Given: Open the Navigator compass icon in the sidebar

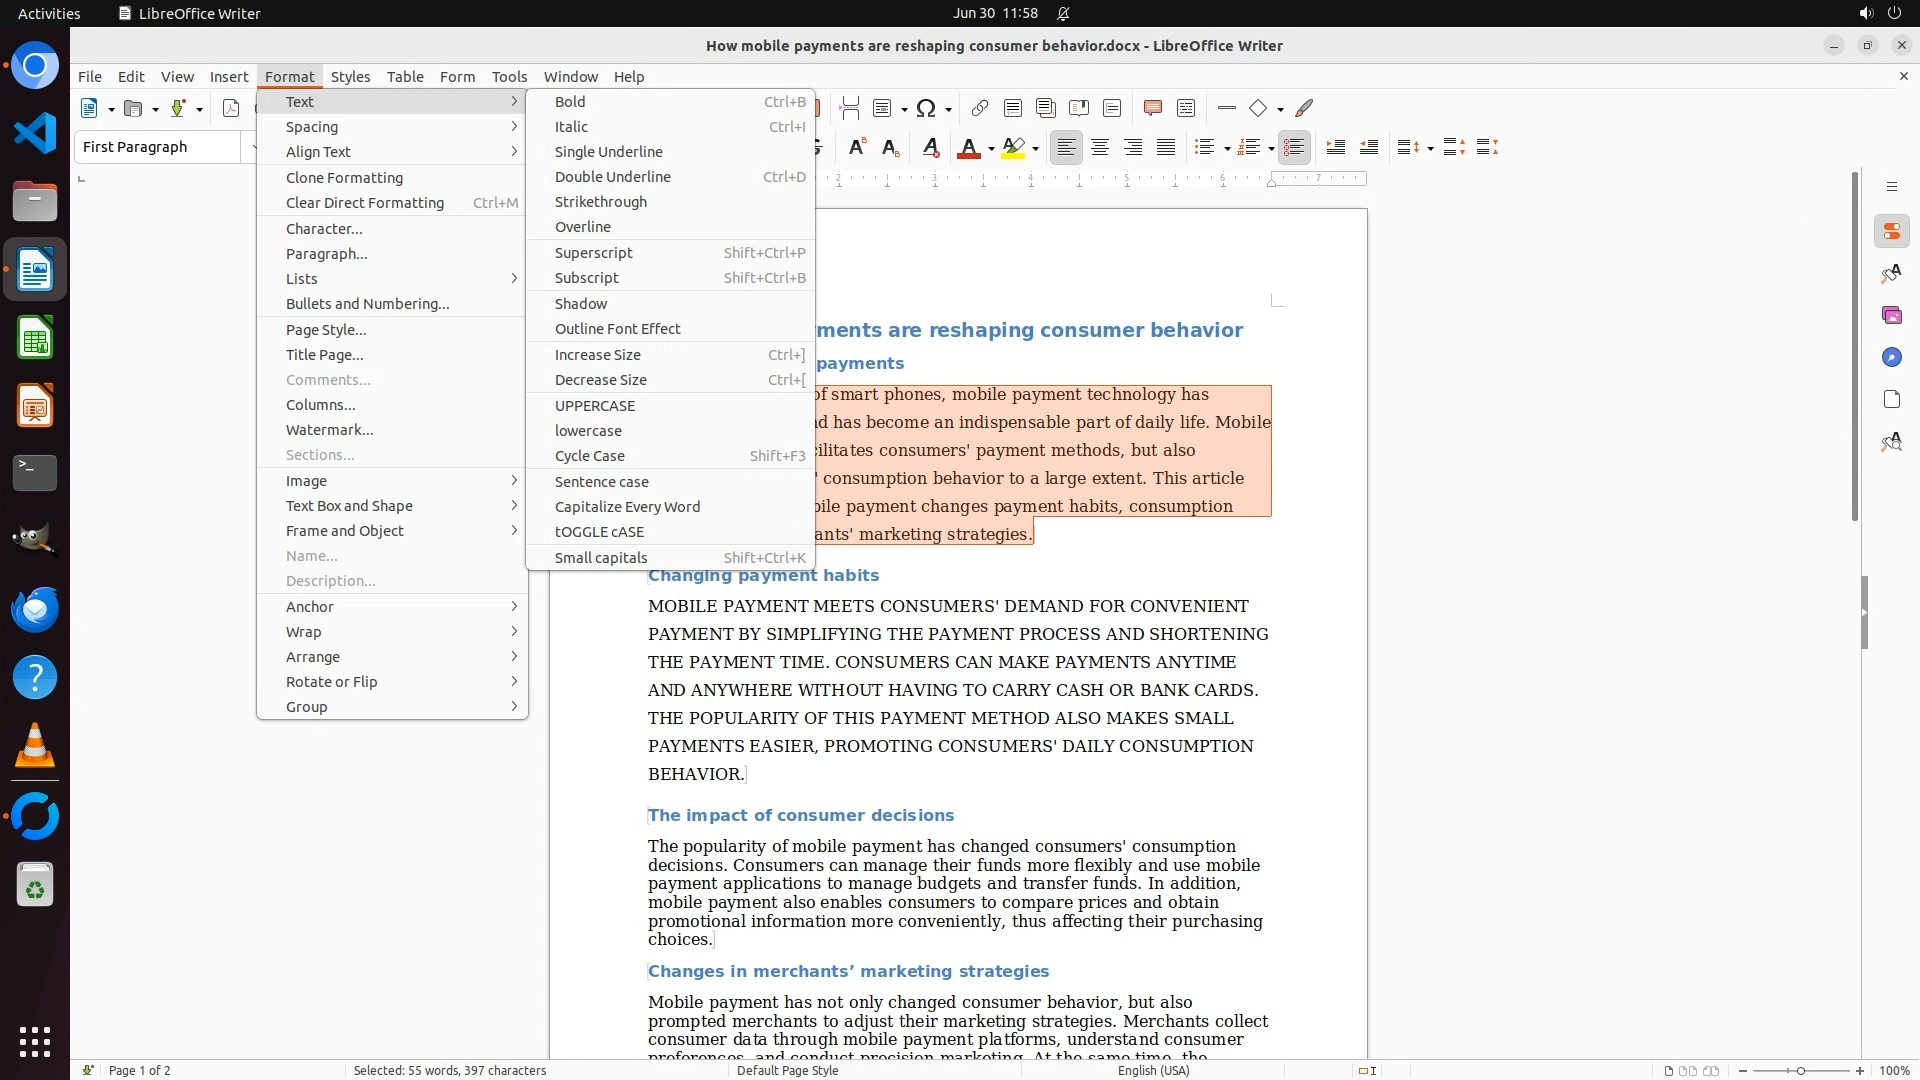Looking at the screenshot, I should [1891, 358].
